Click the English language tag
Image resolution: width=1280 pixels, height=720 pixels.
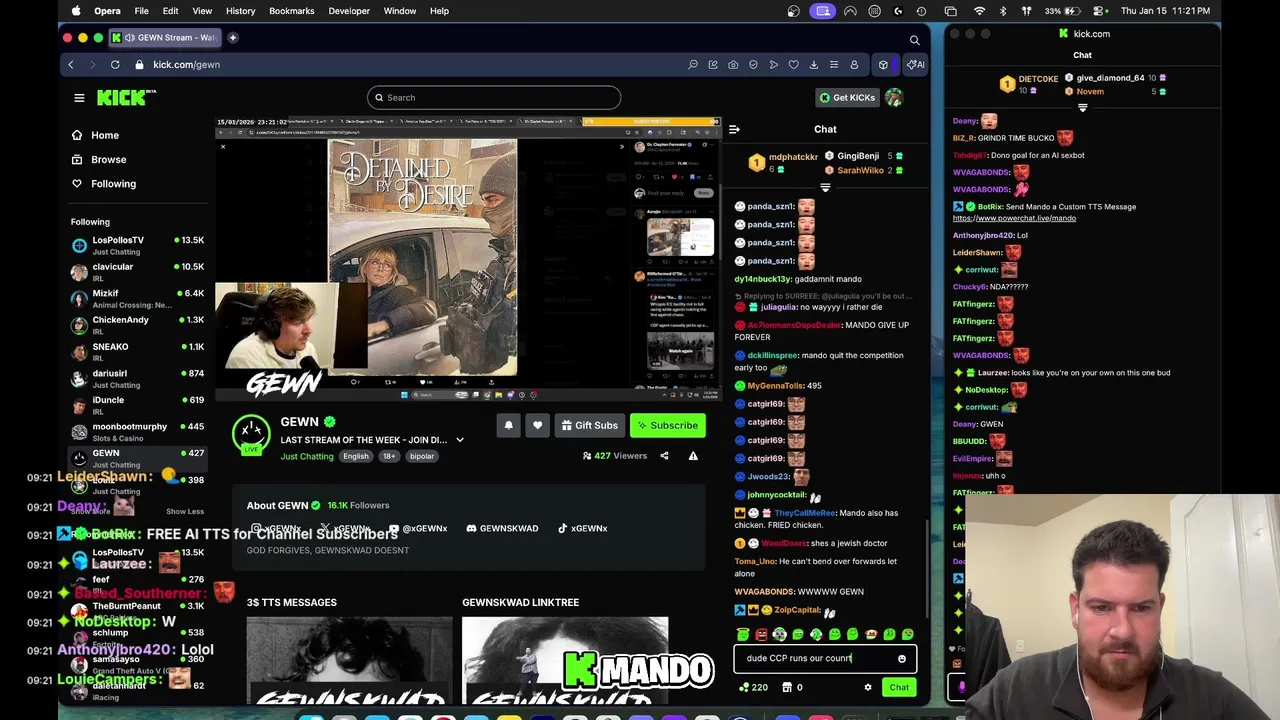[x=356, y=456]
